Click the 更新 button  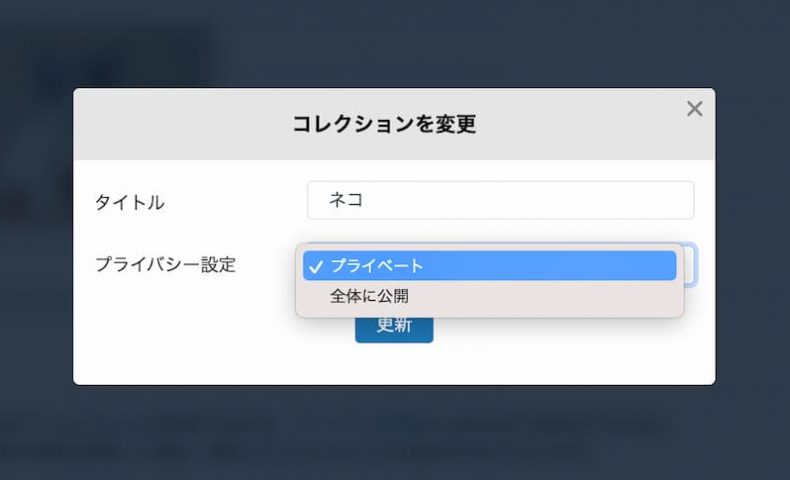394,327
